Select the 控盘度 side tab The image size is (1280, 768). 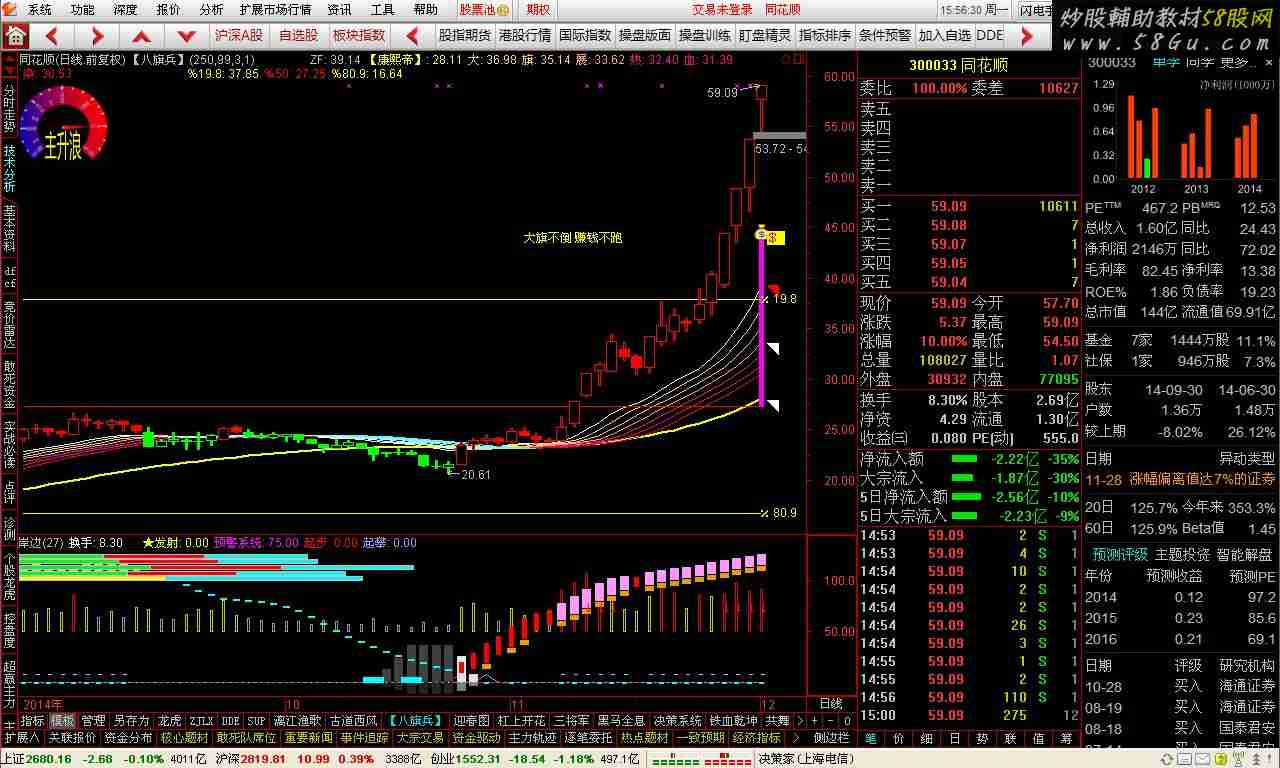coord(9,629)
